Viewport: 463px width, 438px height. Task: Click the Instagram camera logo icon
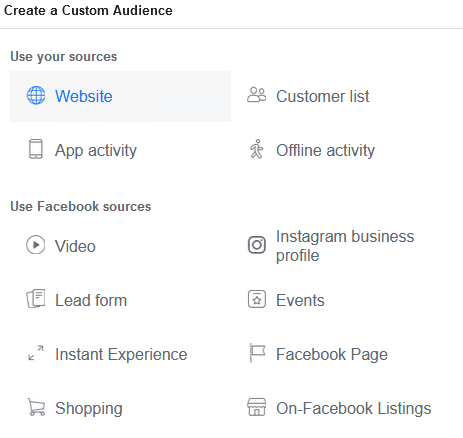(257, 245)
